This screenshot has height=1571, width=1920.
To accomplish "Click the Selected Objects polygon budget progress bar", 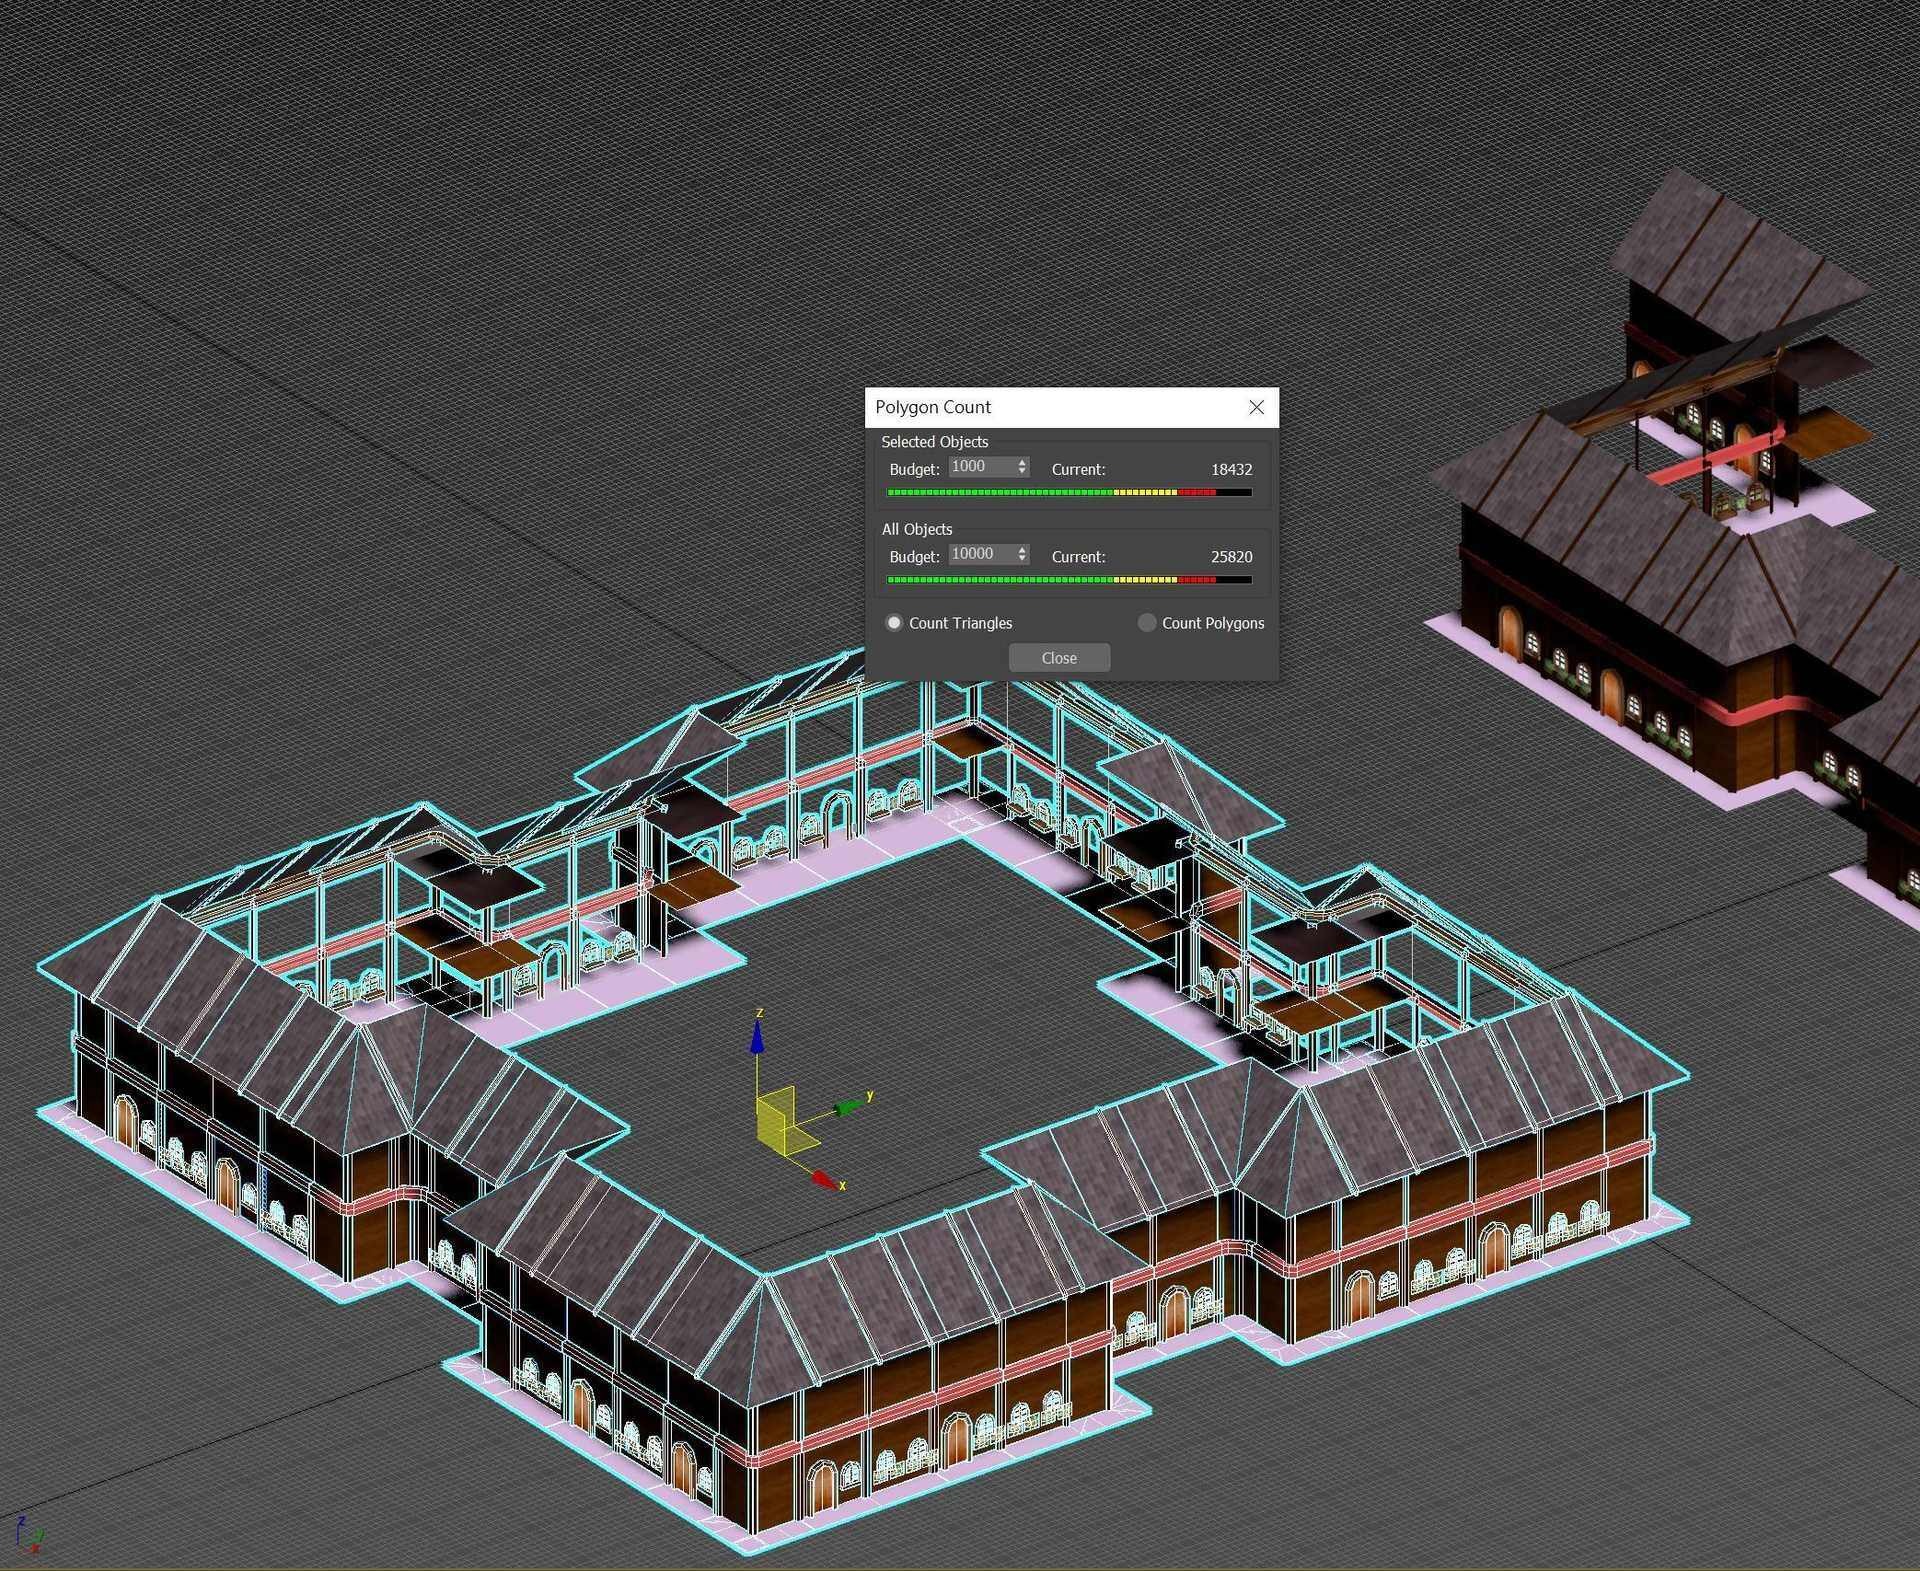I will pyautogui.click(x=1066, y=492).
